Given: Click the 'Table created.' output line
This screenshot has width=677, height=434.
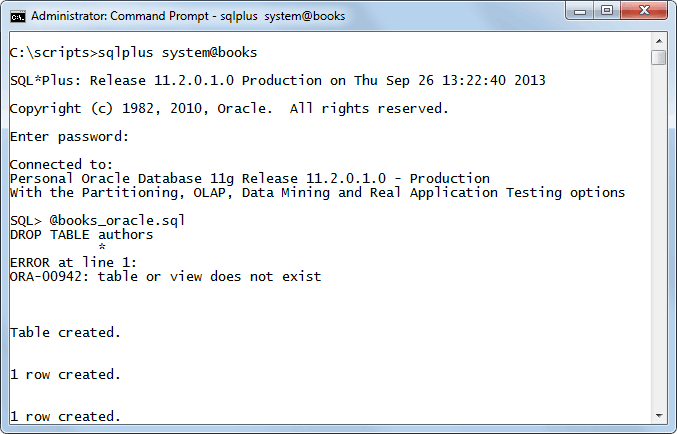Looking at the screenshot, I should pos(65,333).
